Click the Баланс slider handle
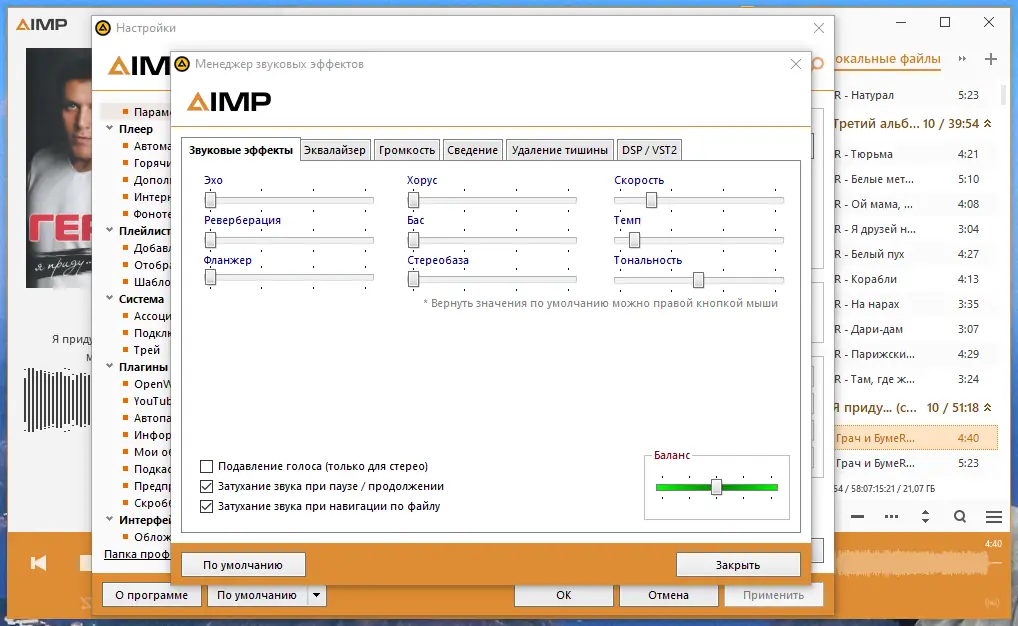This screenshot has width=1018, height=626. click(717, 488)
